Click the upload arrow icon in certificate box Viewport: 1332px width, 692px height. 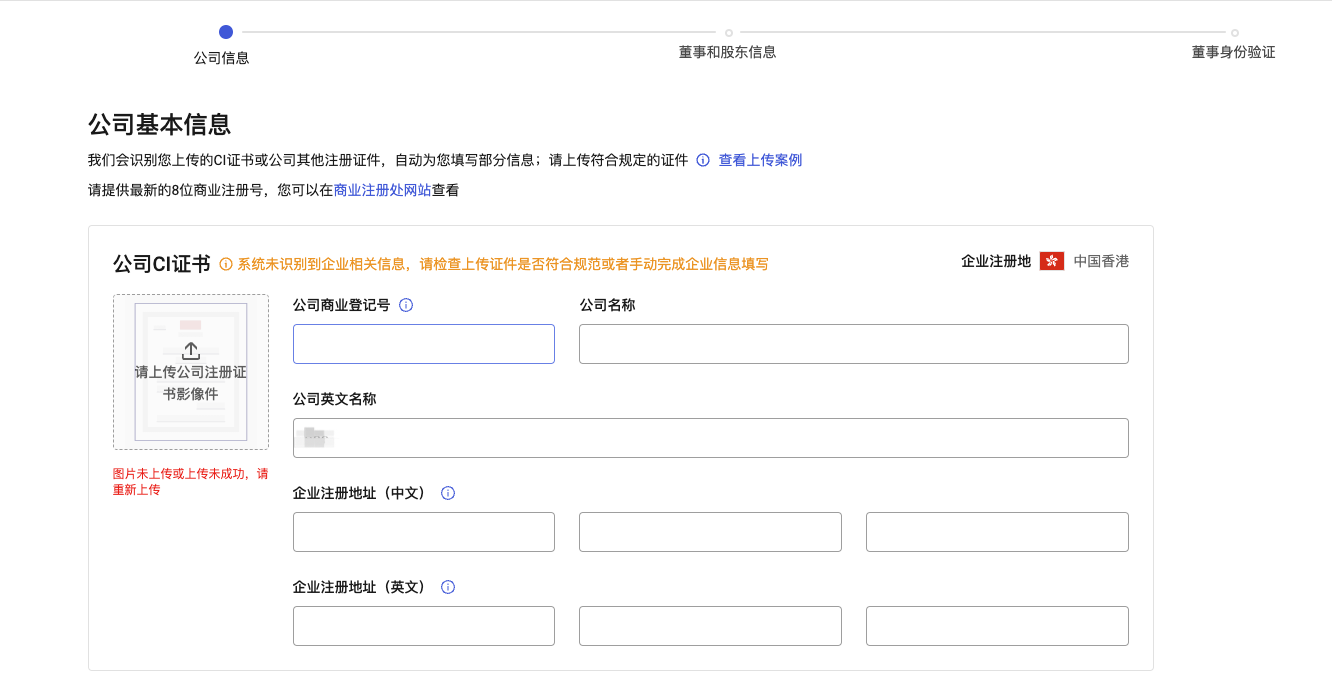[190, 350]
